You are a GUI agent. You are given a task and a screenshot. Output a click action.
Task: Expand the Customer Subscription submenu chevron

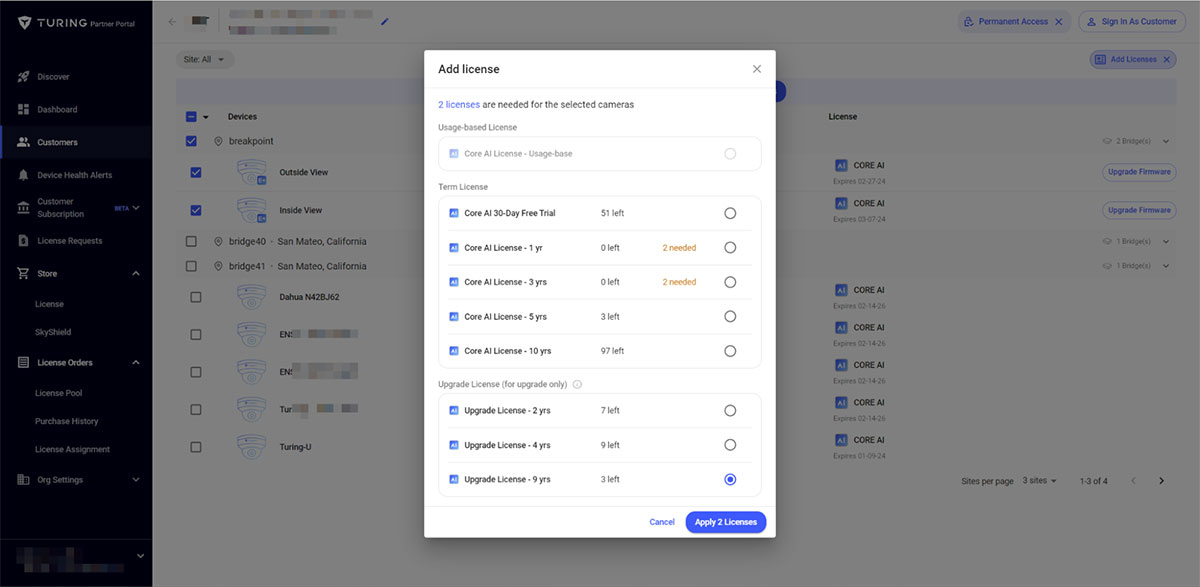click(x=136, y=208)
